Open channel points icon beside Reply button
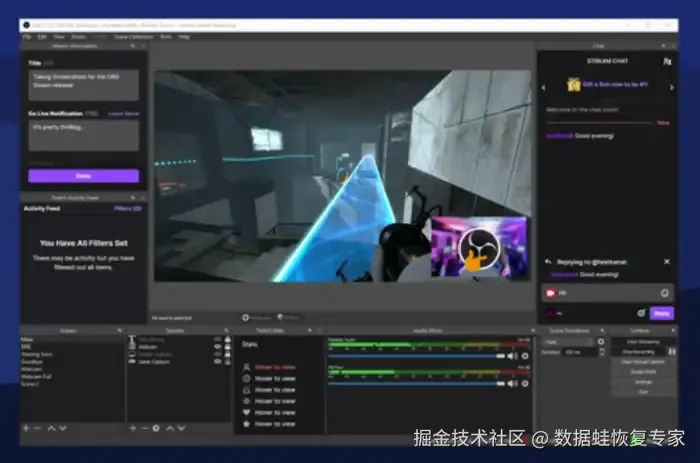This screenshot has height=463, width=700. (641, 313)
